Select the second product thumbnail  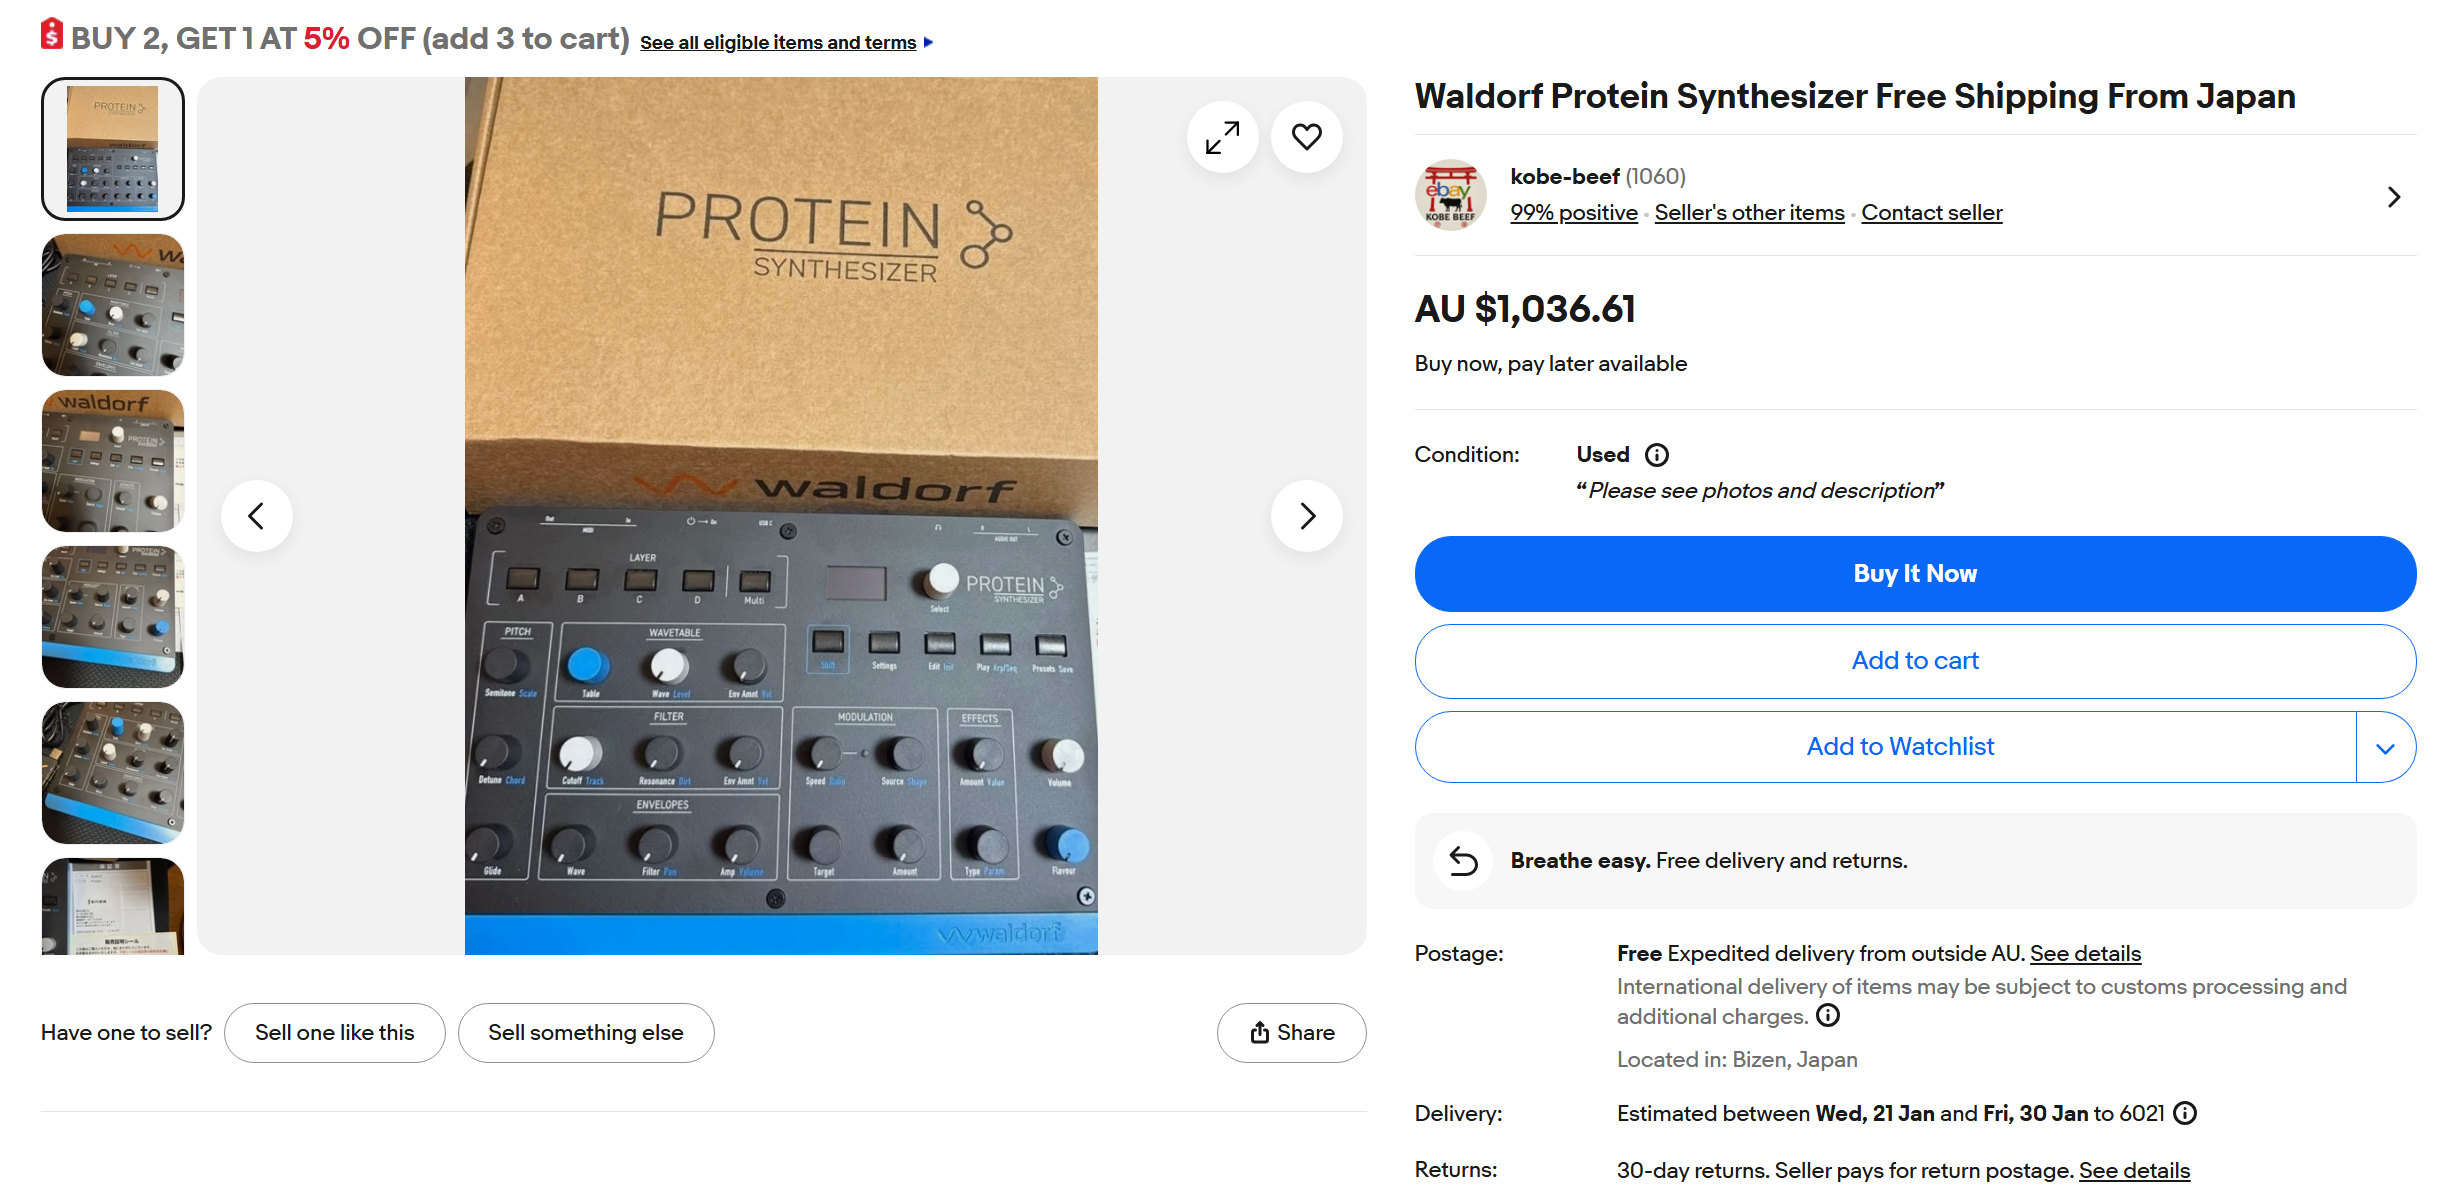(x=113, y=305)
